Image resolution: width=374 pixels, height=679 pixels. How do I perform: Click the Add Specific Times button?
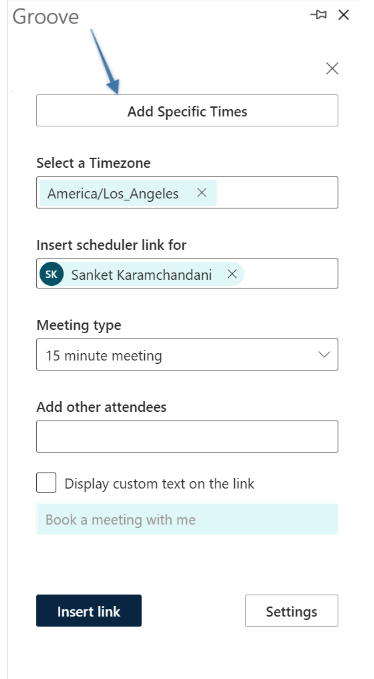tap(187, 111)
